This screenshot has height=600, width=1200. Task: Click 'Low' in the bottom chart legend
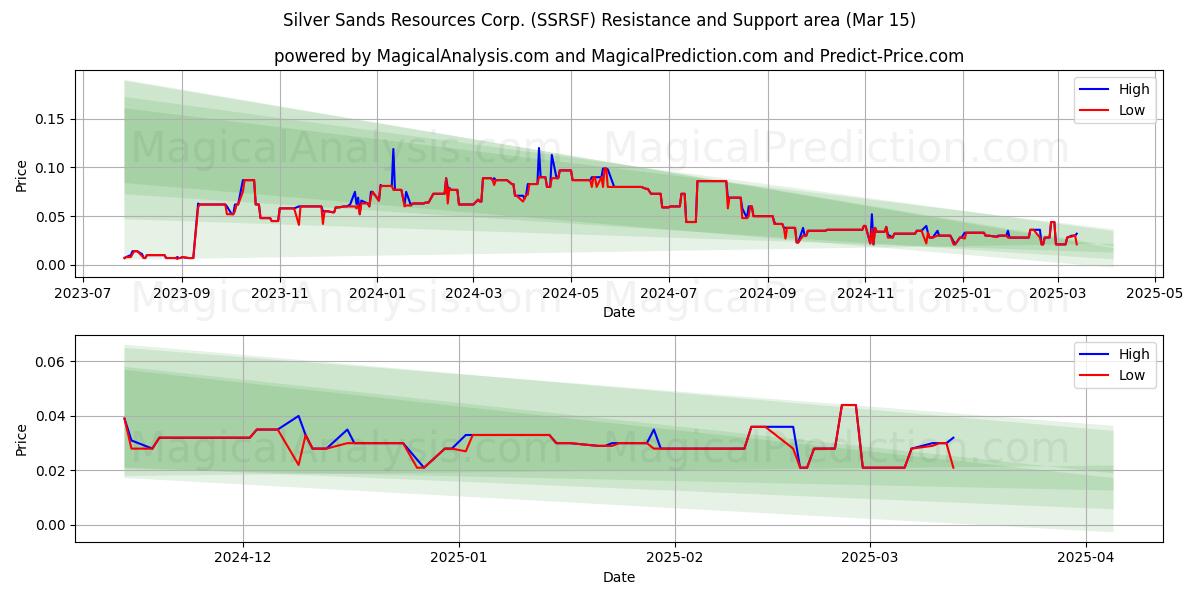click(x=1132, y=375)
